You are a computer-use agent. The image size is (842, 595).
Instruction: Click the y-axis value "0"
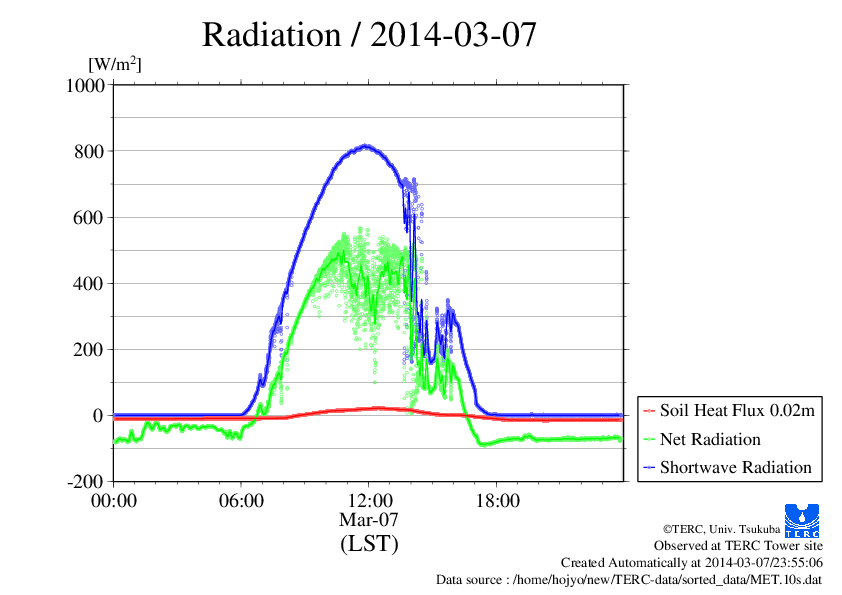98,416
